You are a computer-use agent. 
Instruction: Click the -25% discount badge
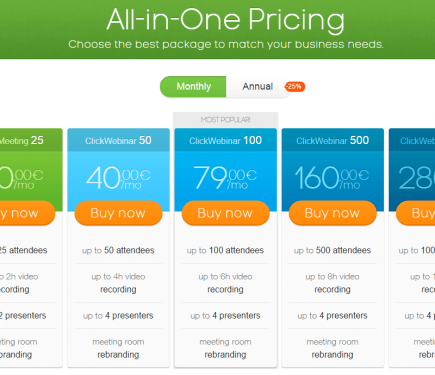click(295, 87)
